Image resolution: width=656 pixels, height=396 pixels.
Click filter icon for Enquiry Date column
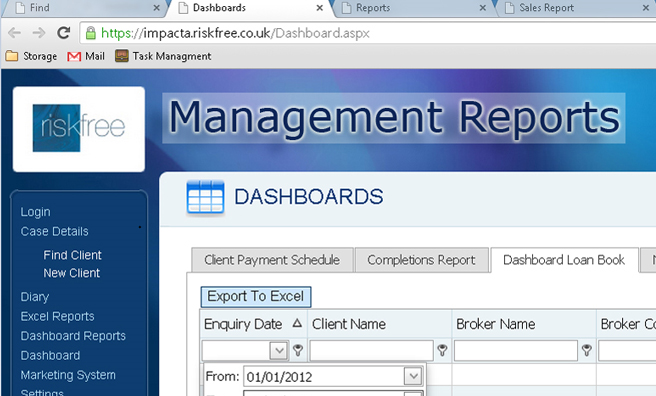coord(298,350)
